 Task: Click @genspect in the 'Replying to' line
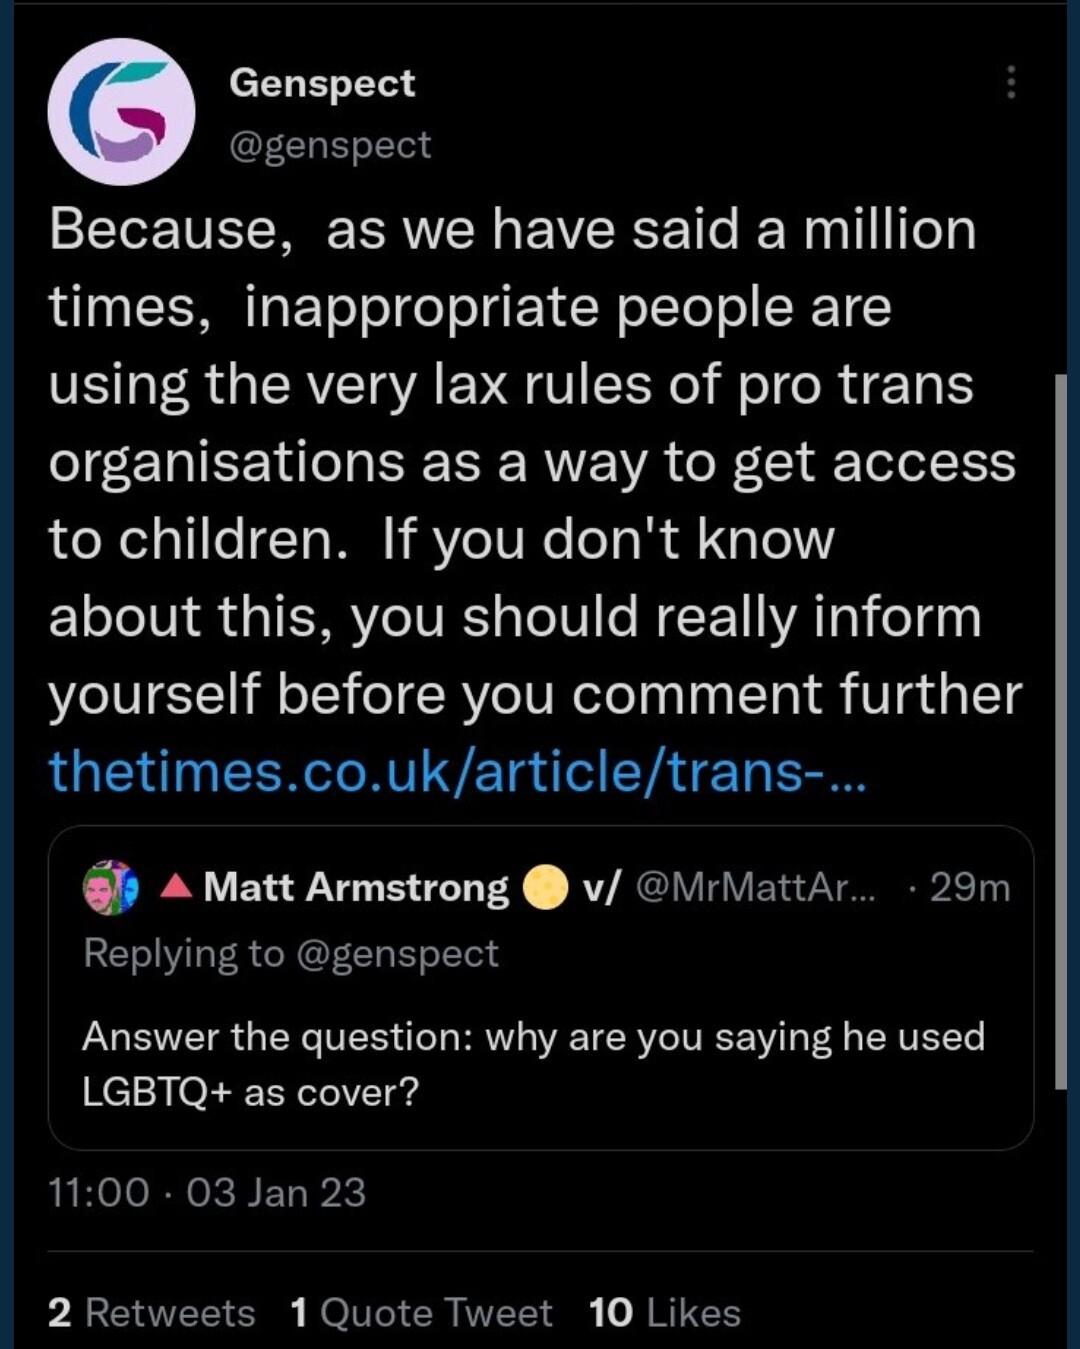(397, 953)
